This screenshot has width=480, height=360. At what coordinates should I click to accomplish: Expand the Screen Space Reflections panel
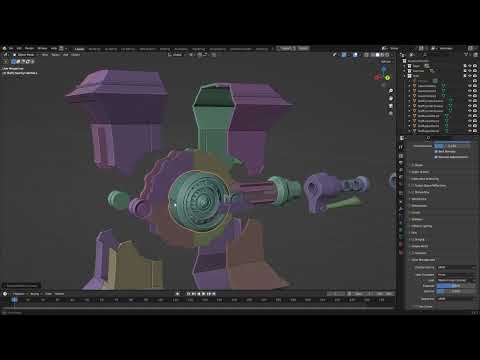tap(430, 186)
